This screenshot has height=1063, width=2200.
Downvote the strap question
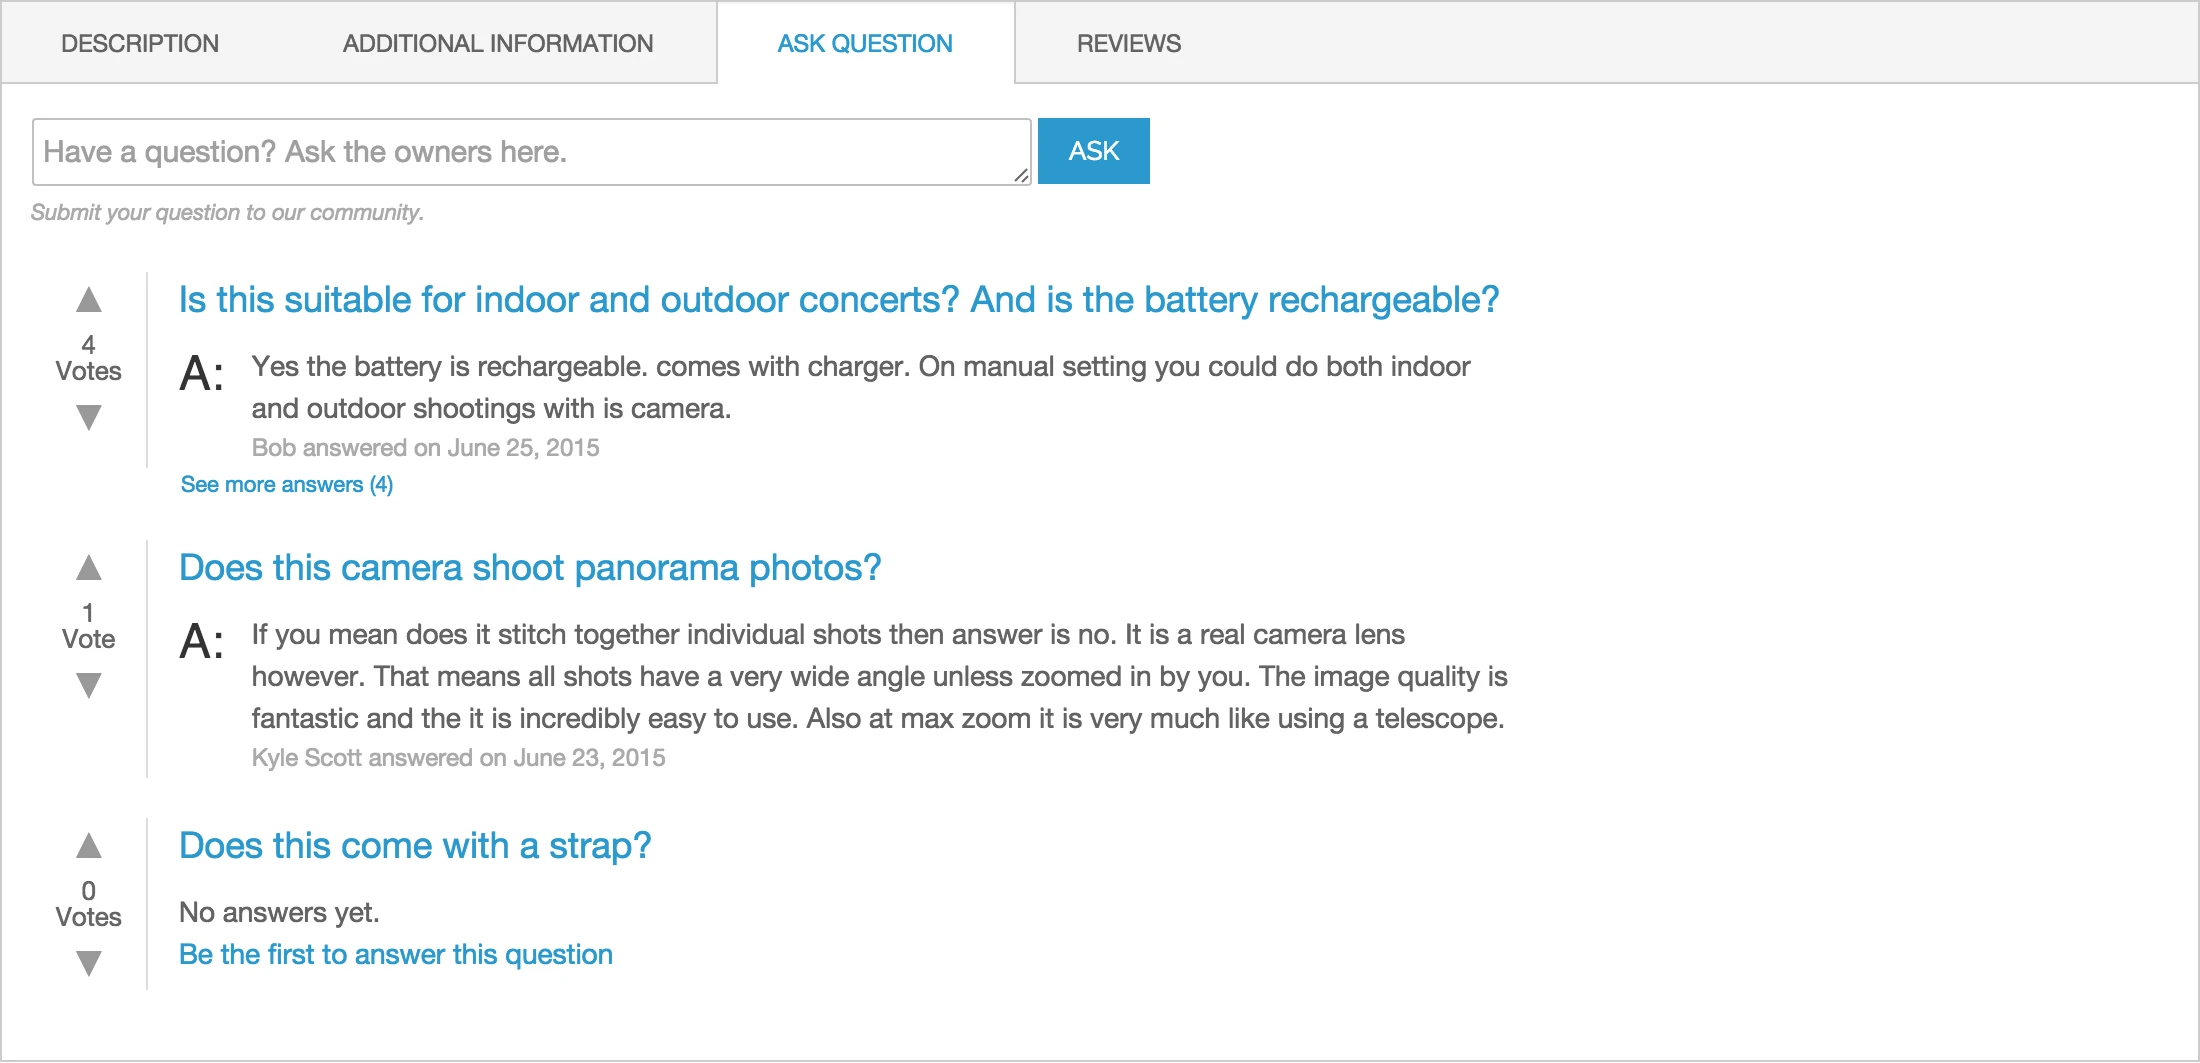89,963
